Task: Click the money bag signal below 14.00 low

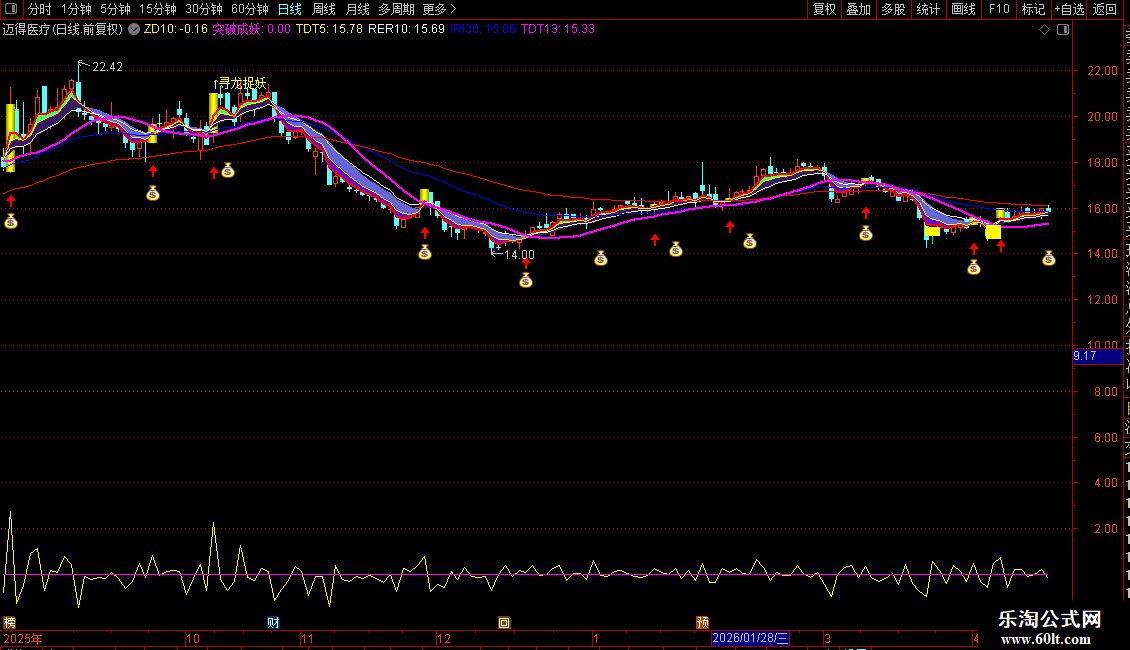Action: [526, 281]
